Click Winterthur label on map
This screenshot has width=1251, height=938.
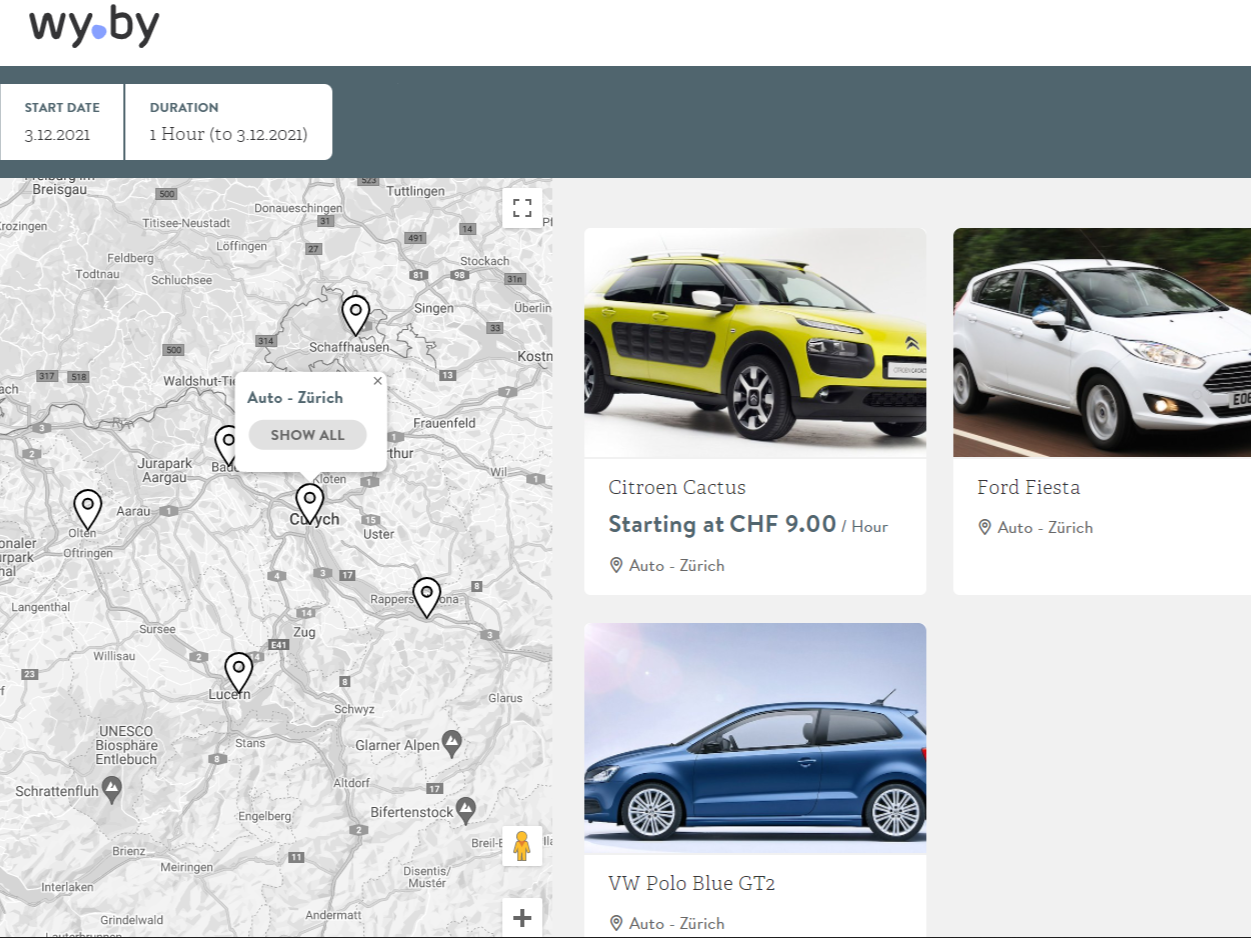(400, 453)
